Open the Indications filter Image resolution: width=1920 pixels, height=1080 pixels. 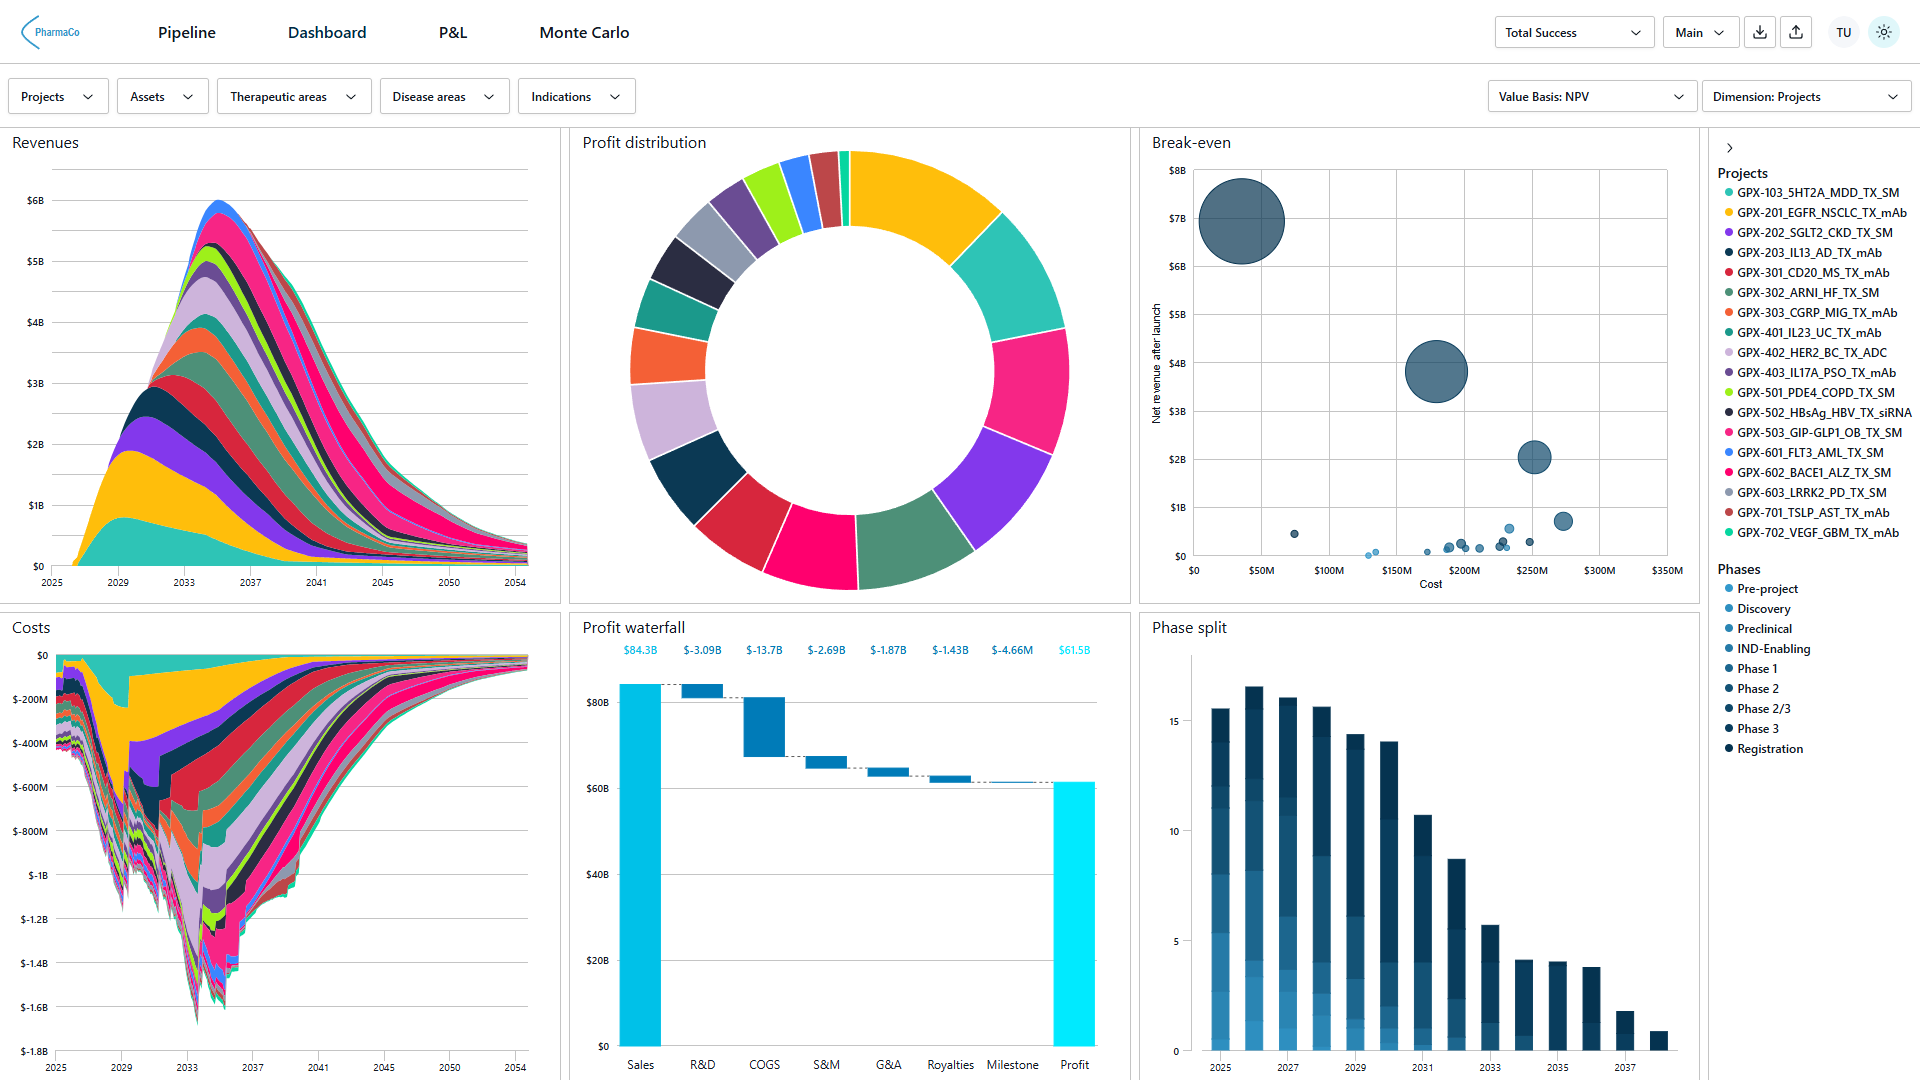pos(576,96)
